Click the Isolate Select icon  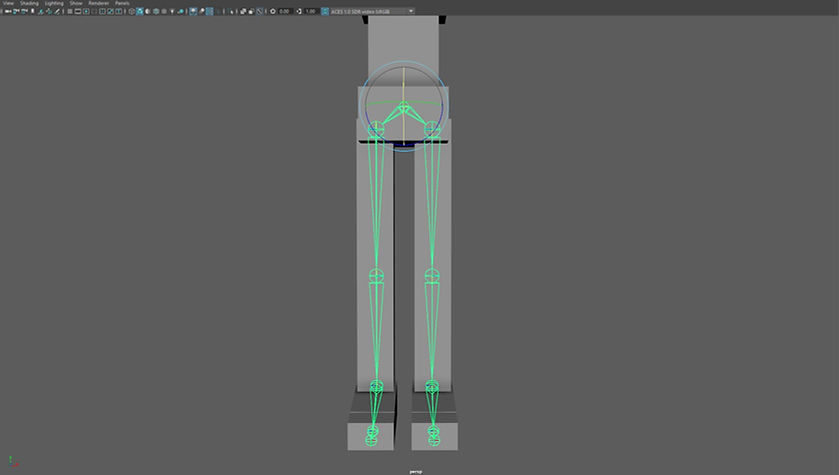click(231, 11)
